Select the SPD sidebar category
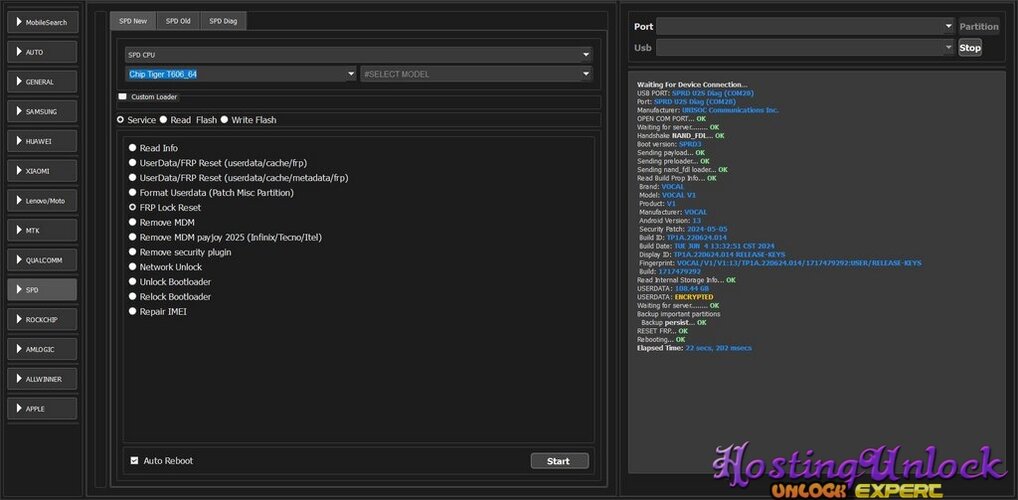 click(42, 290)
